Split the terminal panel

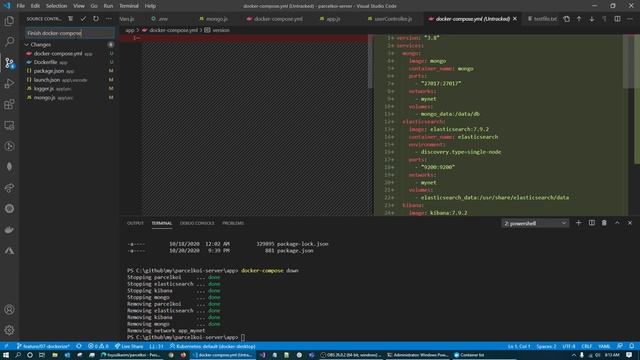(x=591, y=223)
